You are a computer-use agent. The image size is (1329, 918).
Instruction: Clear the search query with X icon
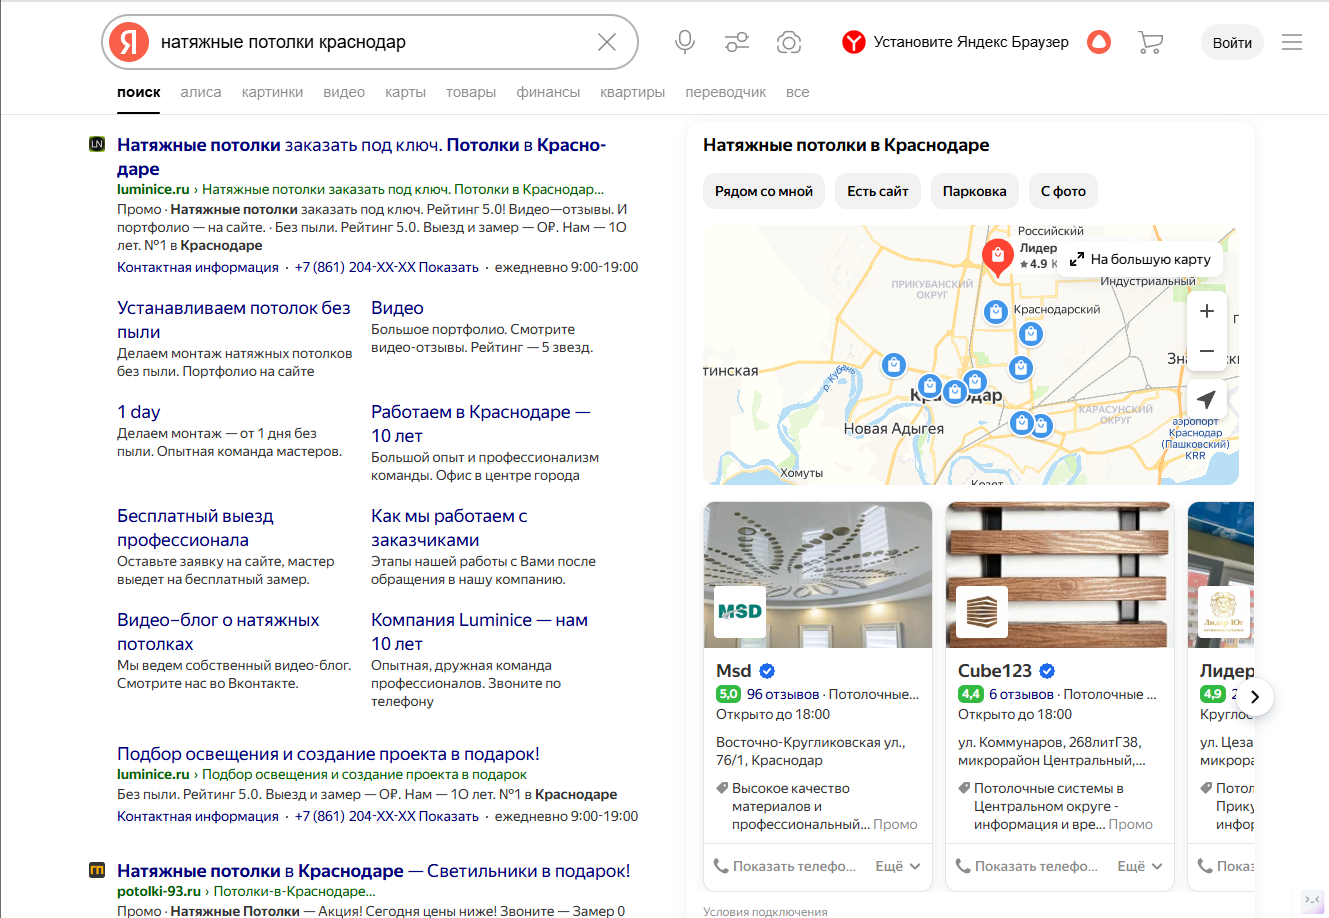coord(607,42)
